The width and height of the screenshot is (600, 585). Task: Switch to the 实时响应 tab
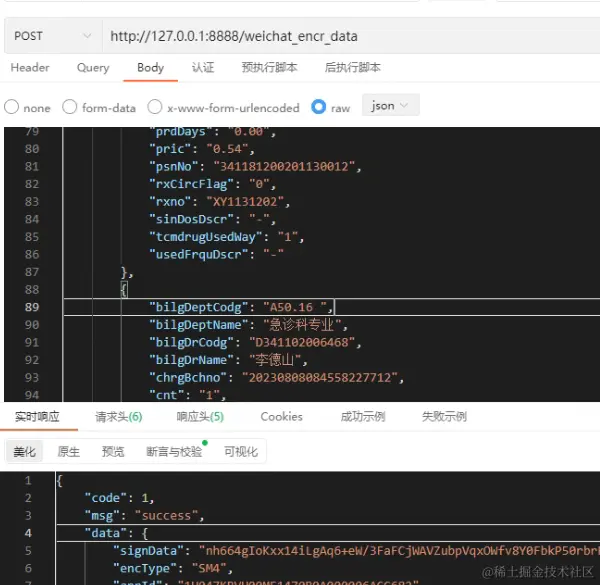click(x=37, y=417)
